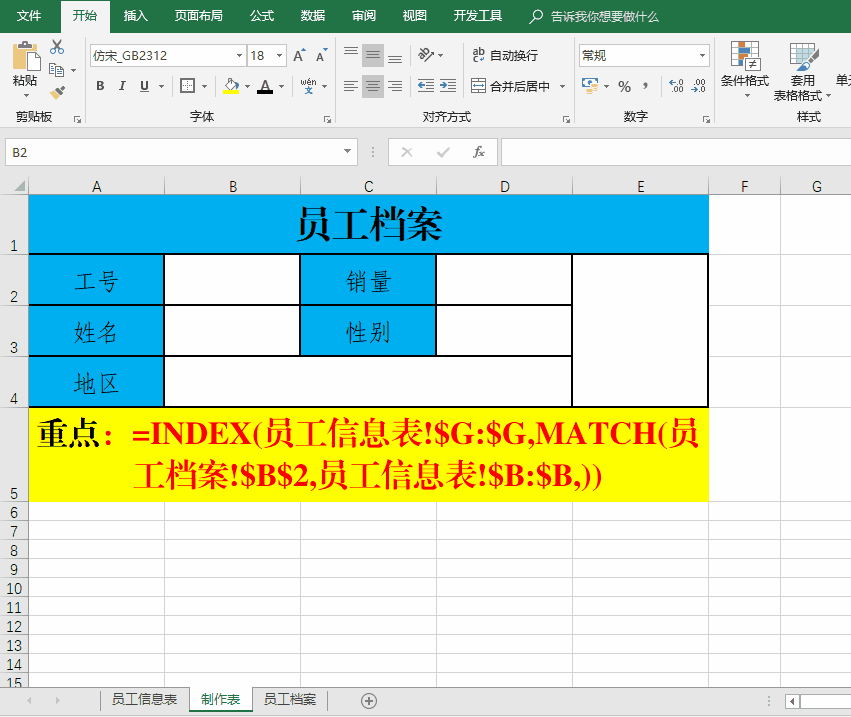The image size is (851, 717).
Task: Open the fill color dropdown arrow
Action: pyautogui.click(x=247, y=86)
